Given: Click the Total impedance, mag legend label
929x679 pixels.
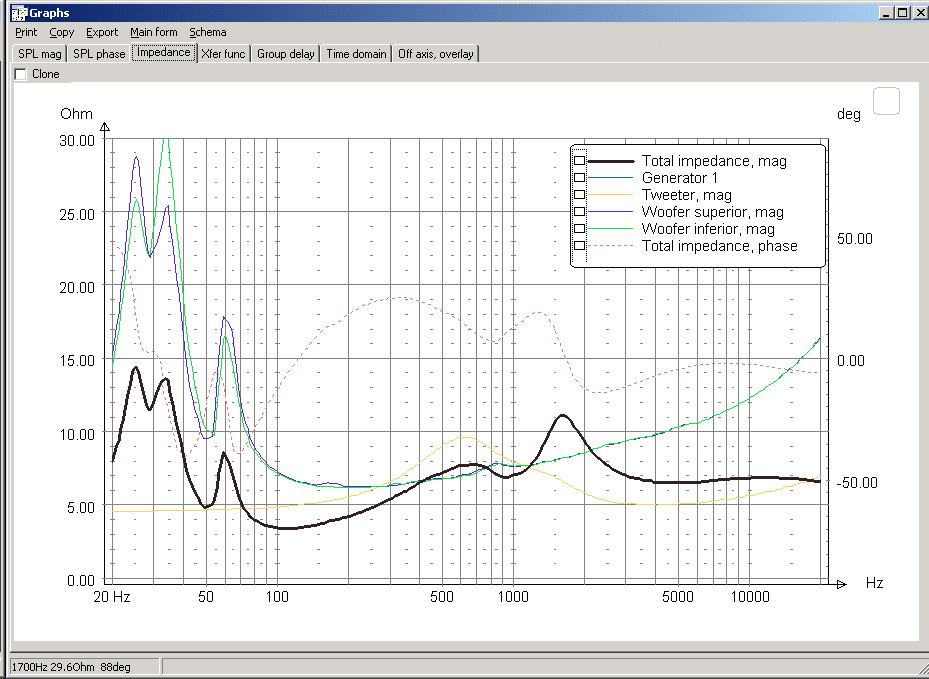Looking at the screenshot, I should click(x=715, y=161).
